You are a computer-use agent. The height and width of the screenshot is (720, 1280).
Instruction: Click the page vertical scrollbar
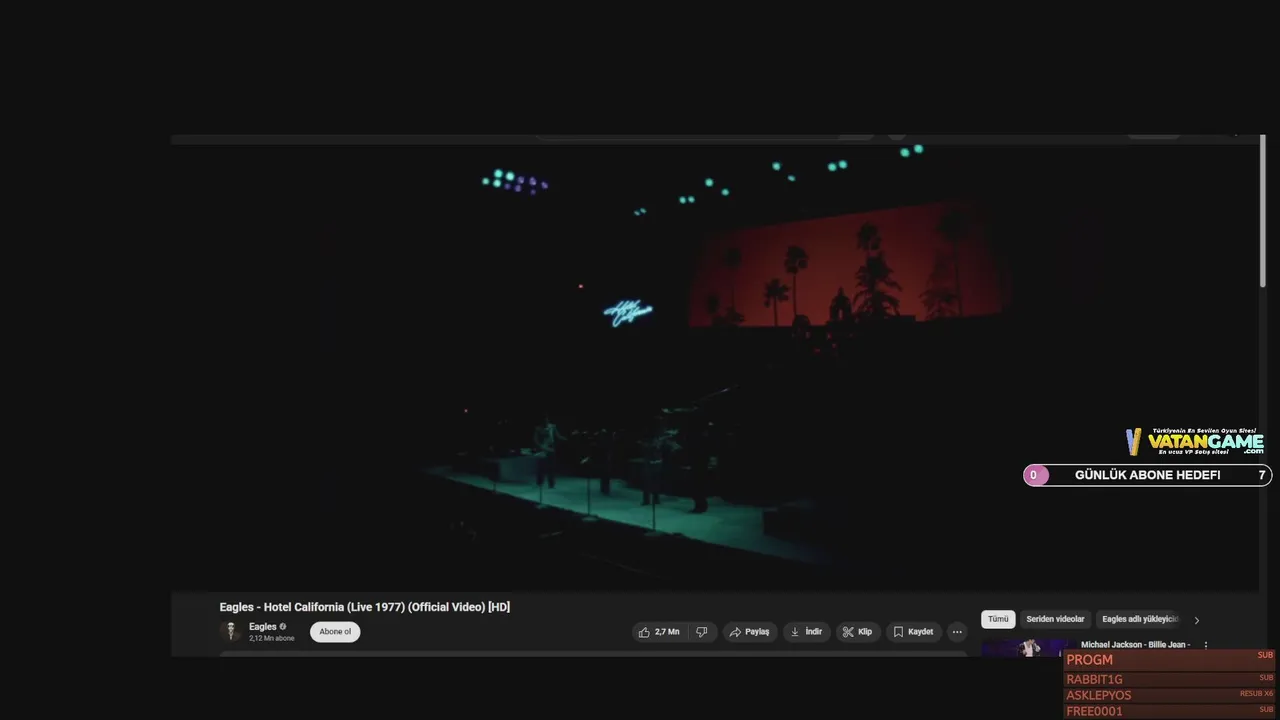1263,212
